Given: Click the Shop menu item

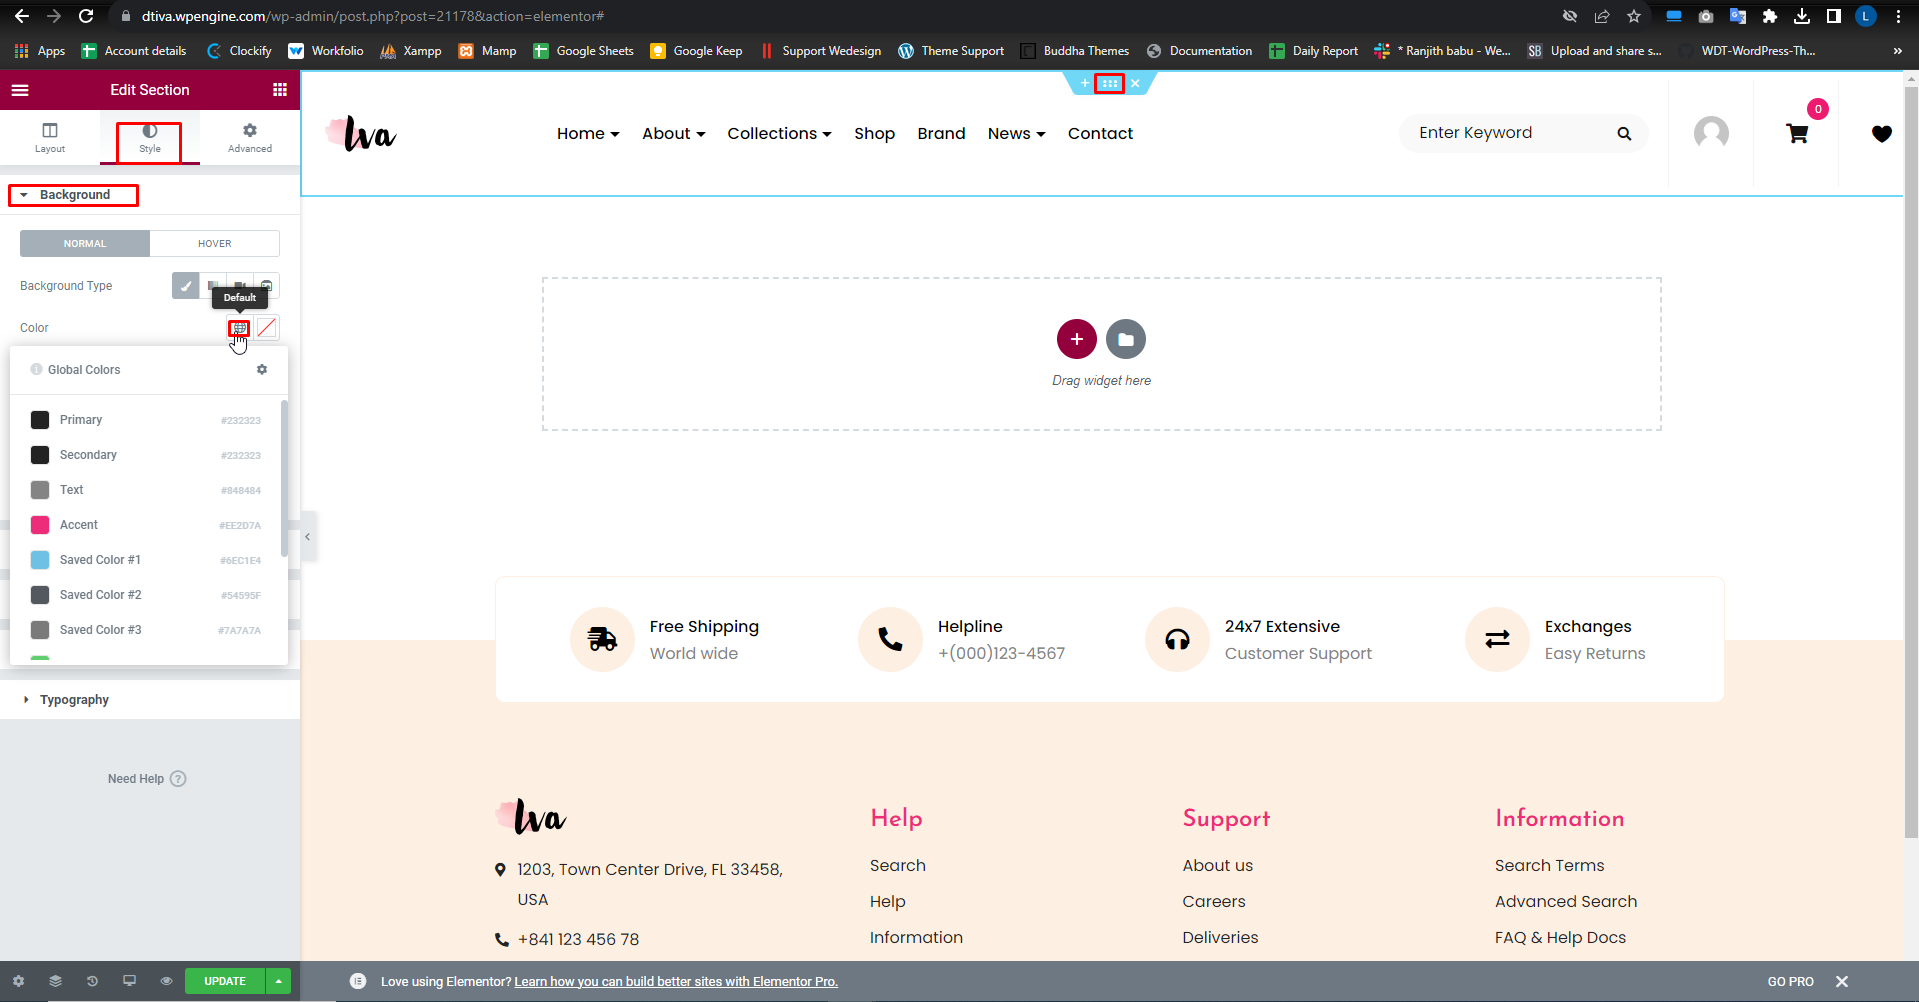Looking at the screenshot, I should pyautogui.click(x=874, y=134).
